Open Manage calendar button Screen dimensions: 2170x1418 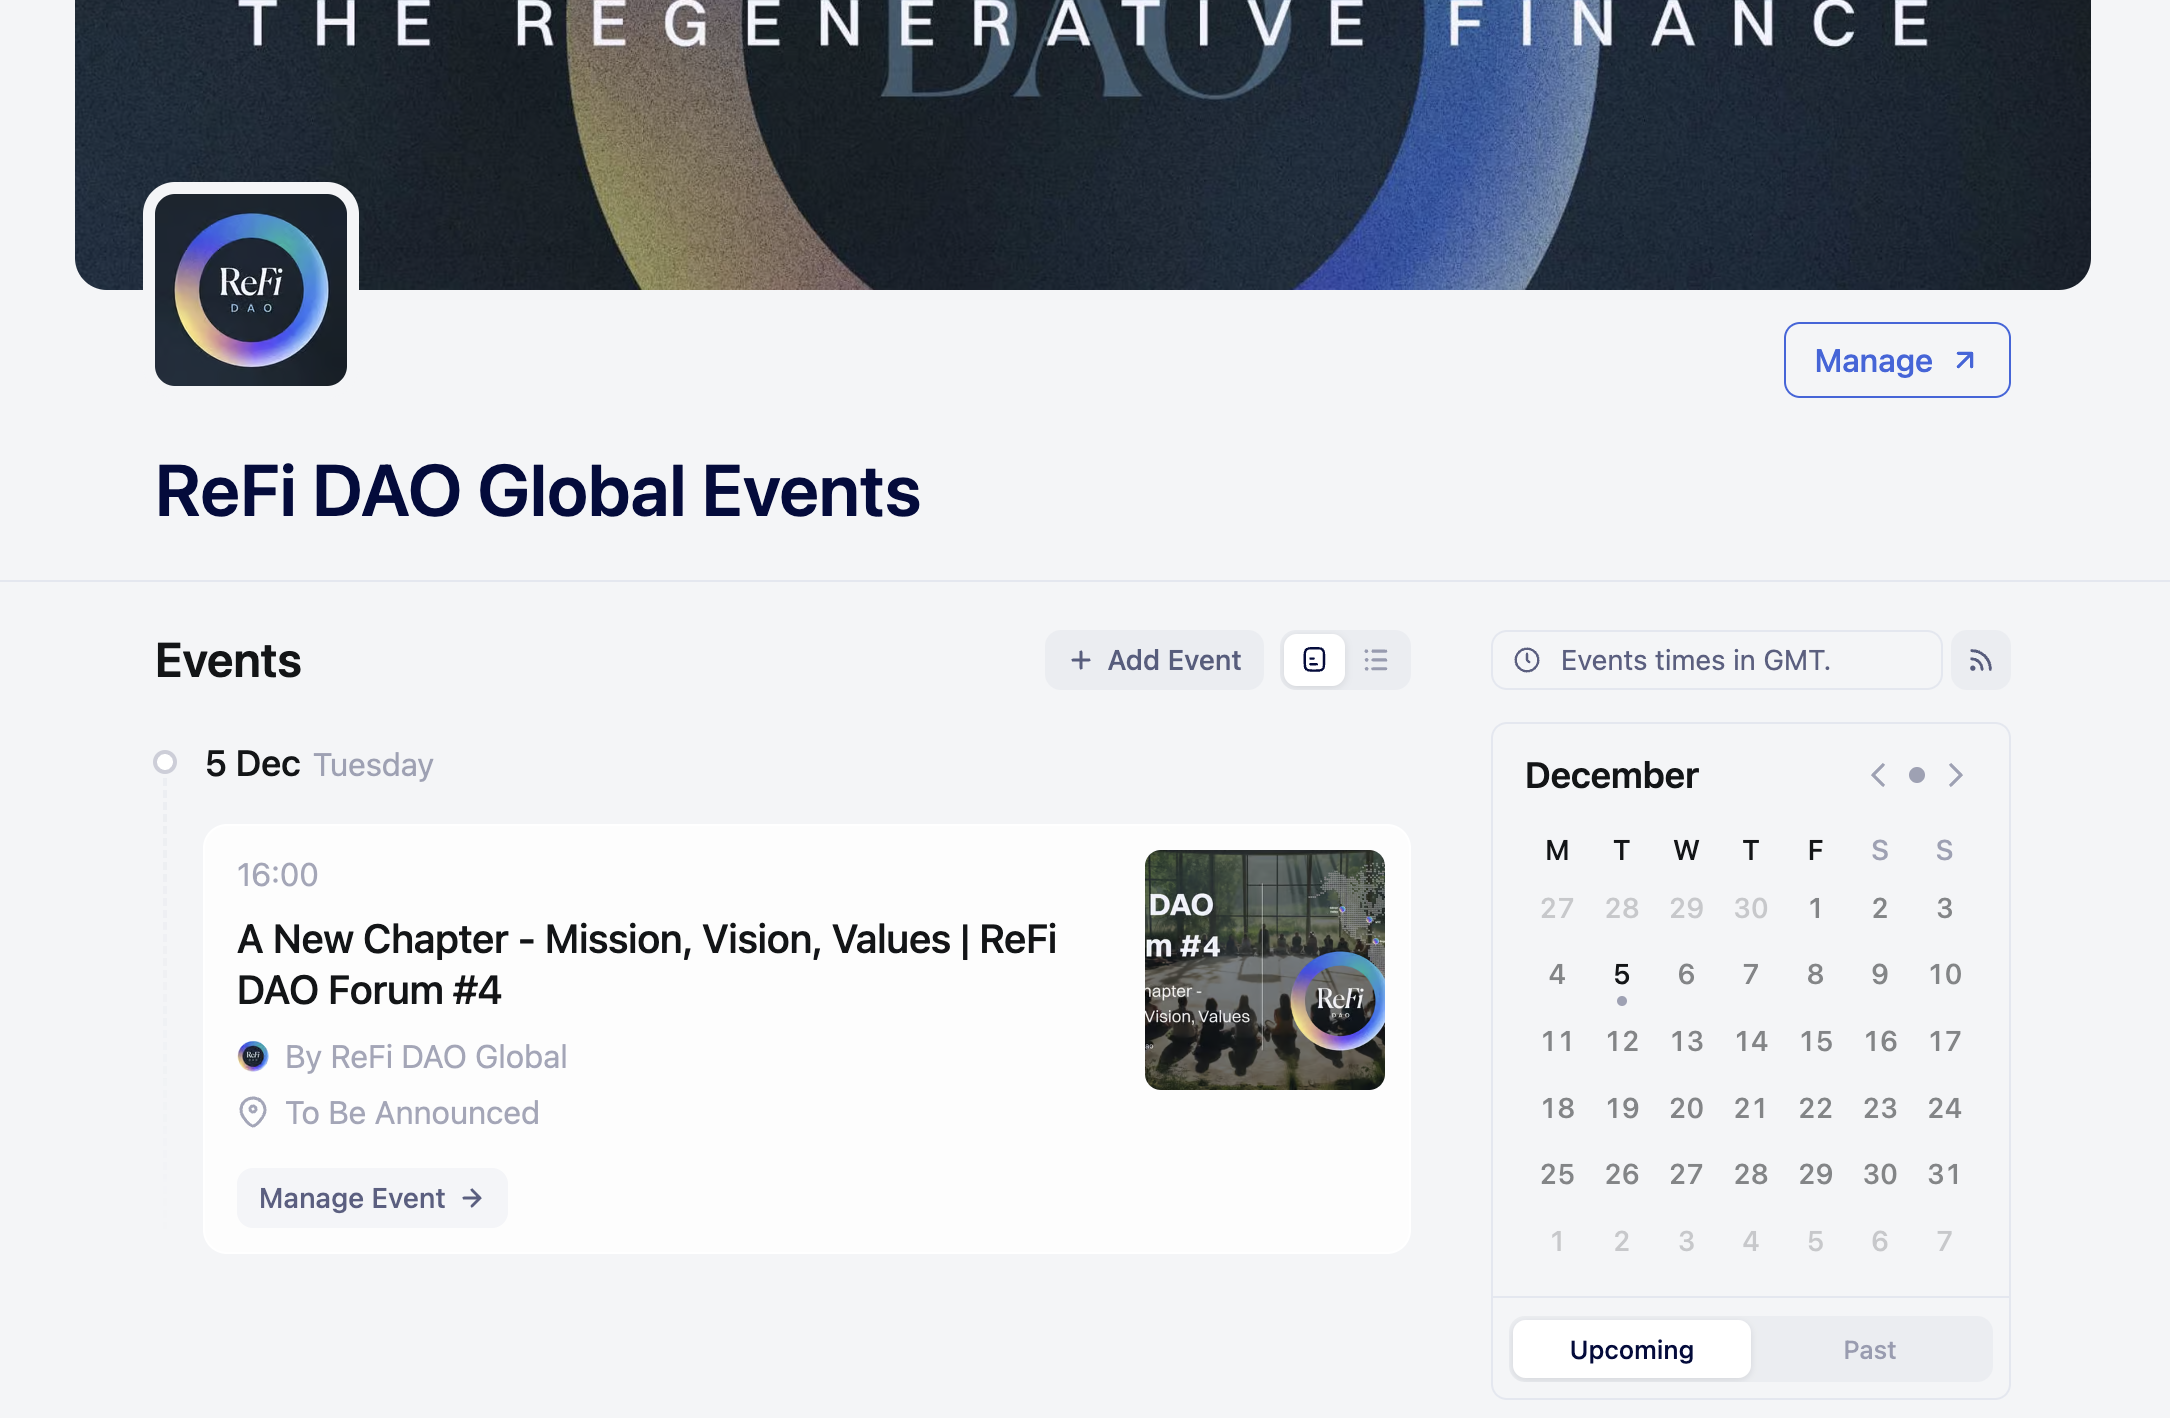click(1896, 360)
